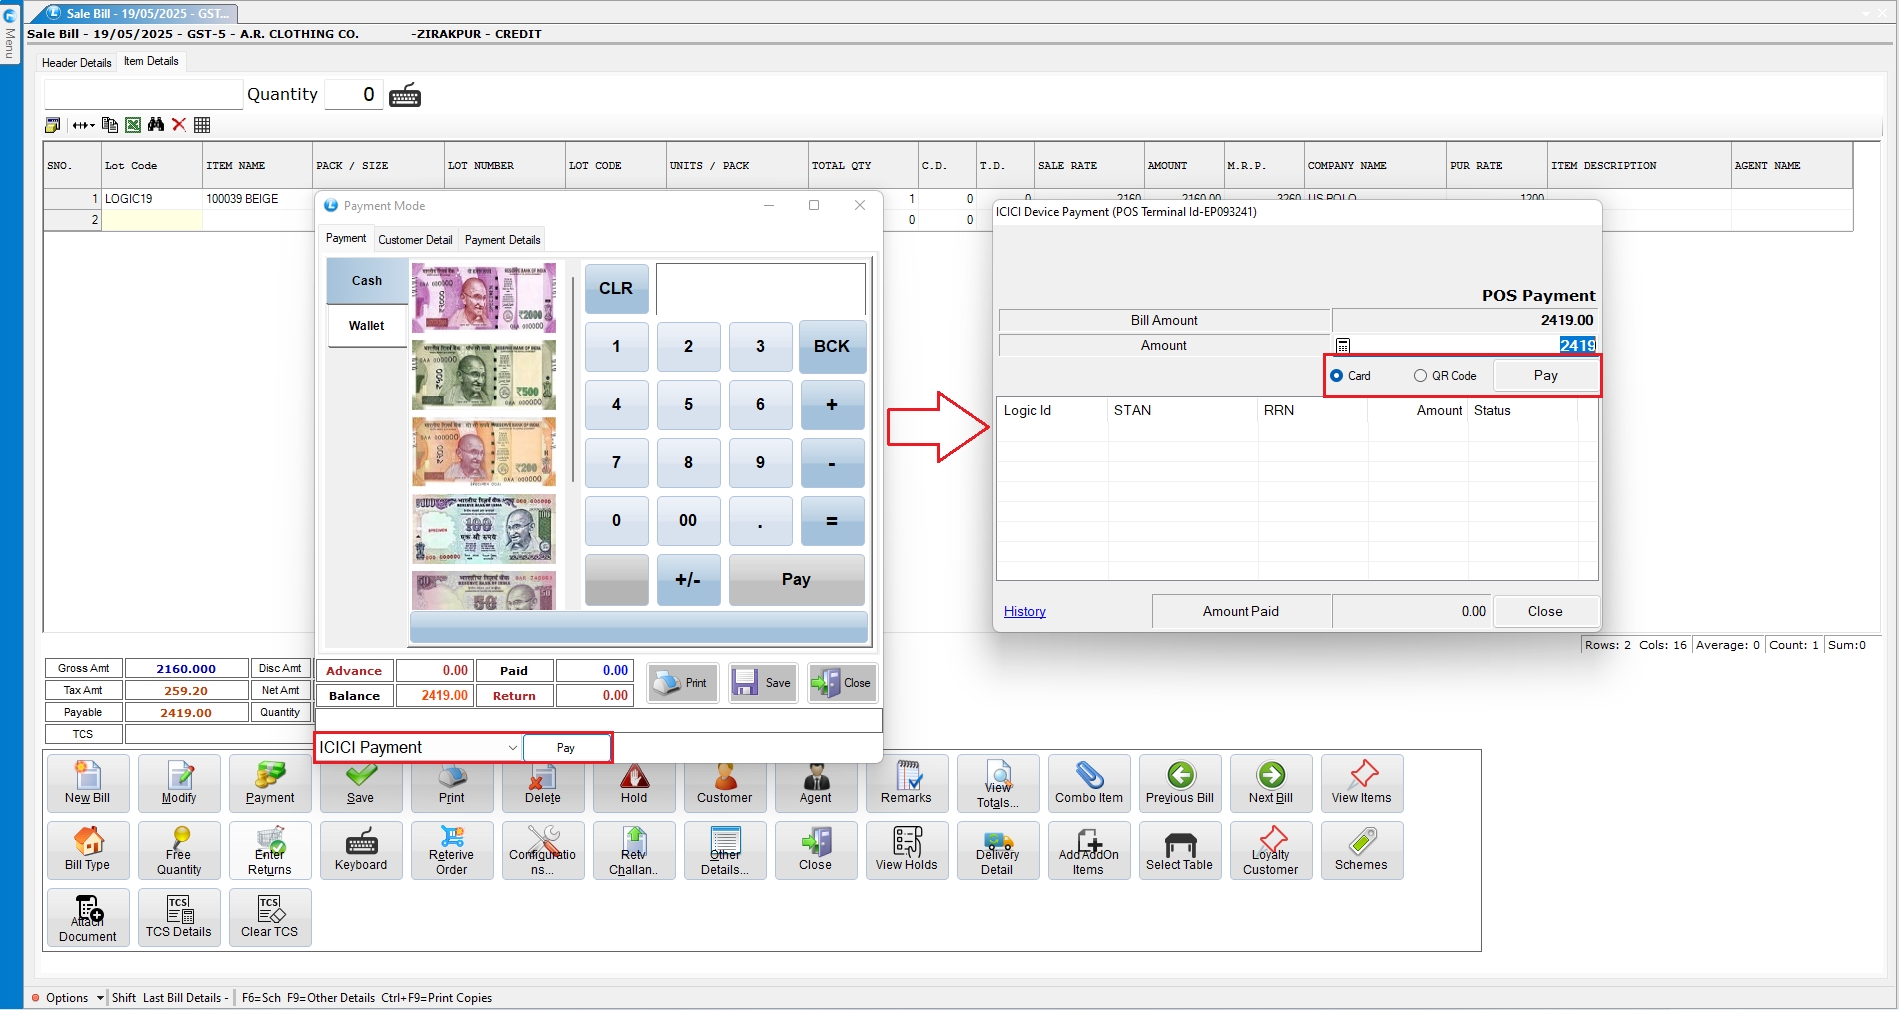The height and width of the screenshot is (1010, 1899).
Task: Switch to the Customer Detail tab
Action: [x=415, y=240]
